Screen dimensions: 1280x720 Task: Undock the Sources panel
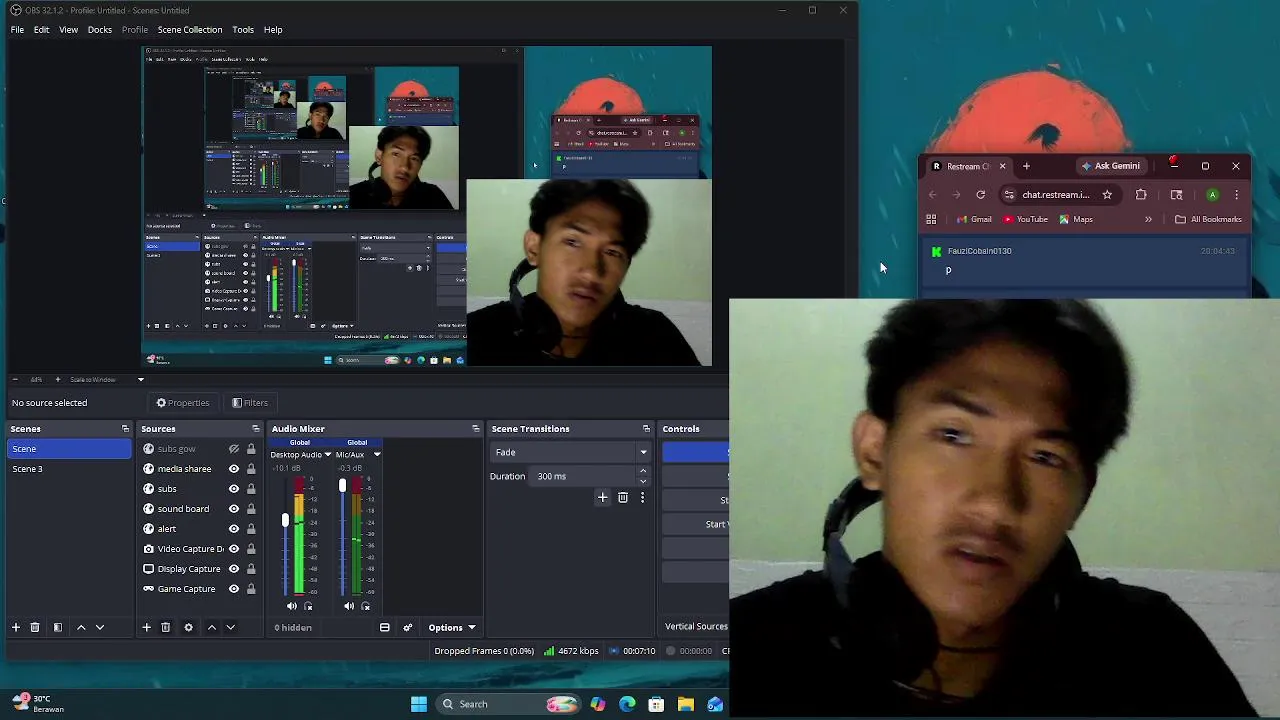255,429
